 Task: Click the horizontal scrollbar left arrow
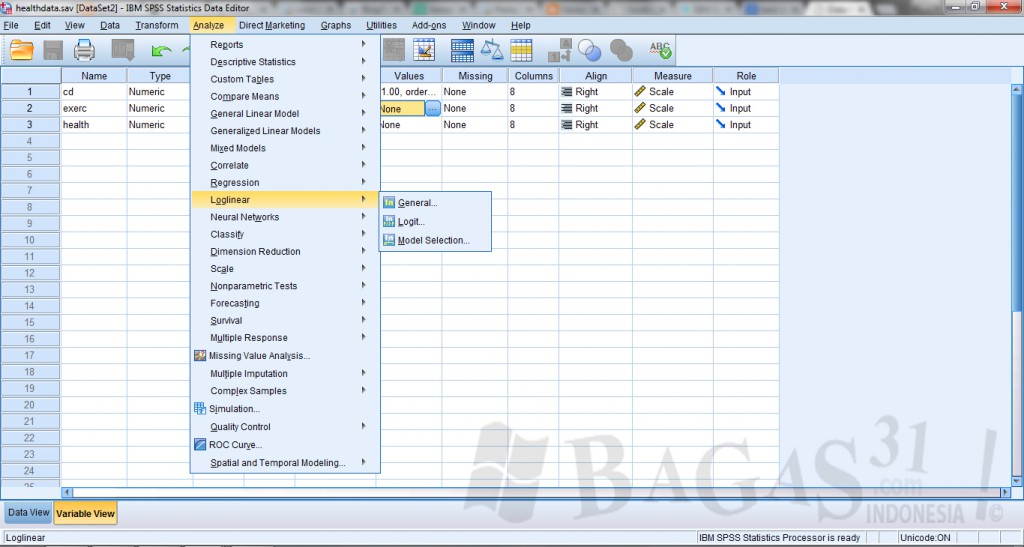coord(67,493)
